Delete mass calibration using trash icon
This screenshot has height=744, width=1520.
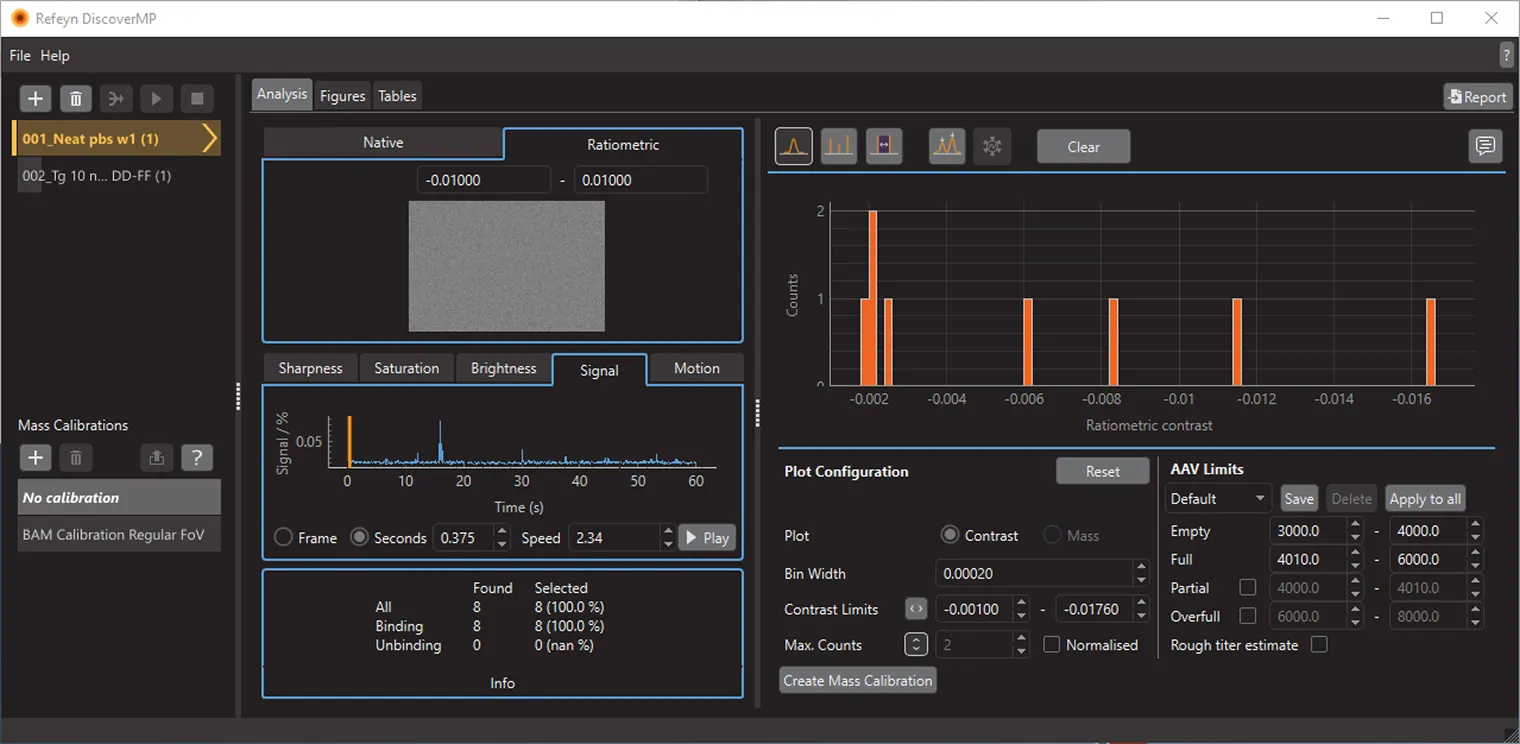(x=76, y=458)
